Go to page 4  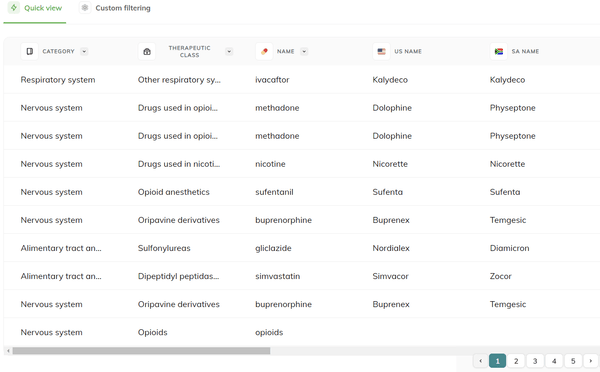point(554,361)
